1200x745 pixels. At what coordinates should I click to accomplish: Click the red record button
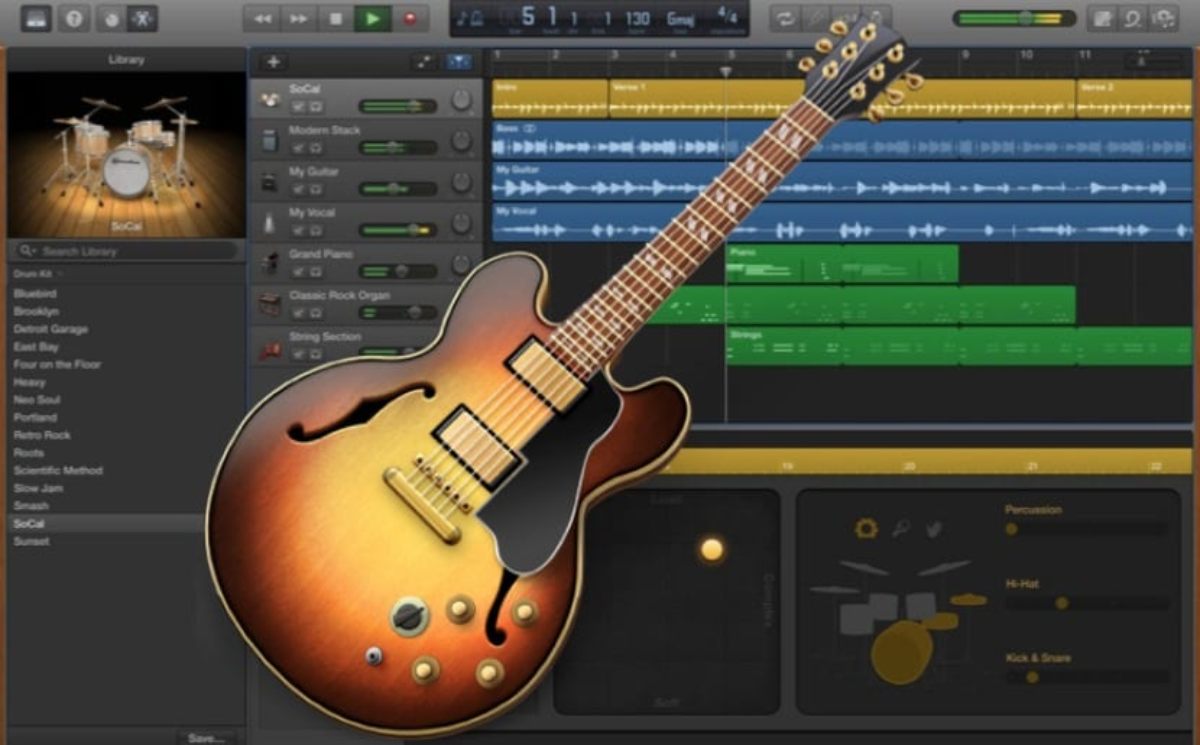pyautogui.click(x=410, y=18)
